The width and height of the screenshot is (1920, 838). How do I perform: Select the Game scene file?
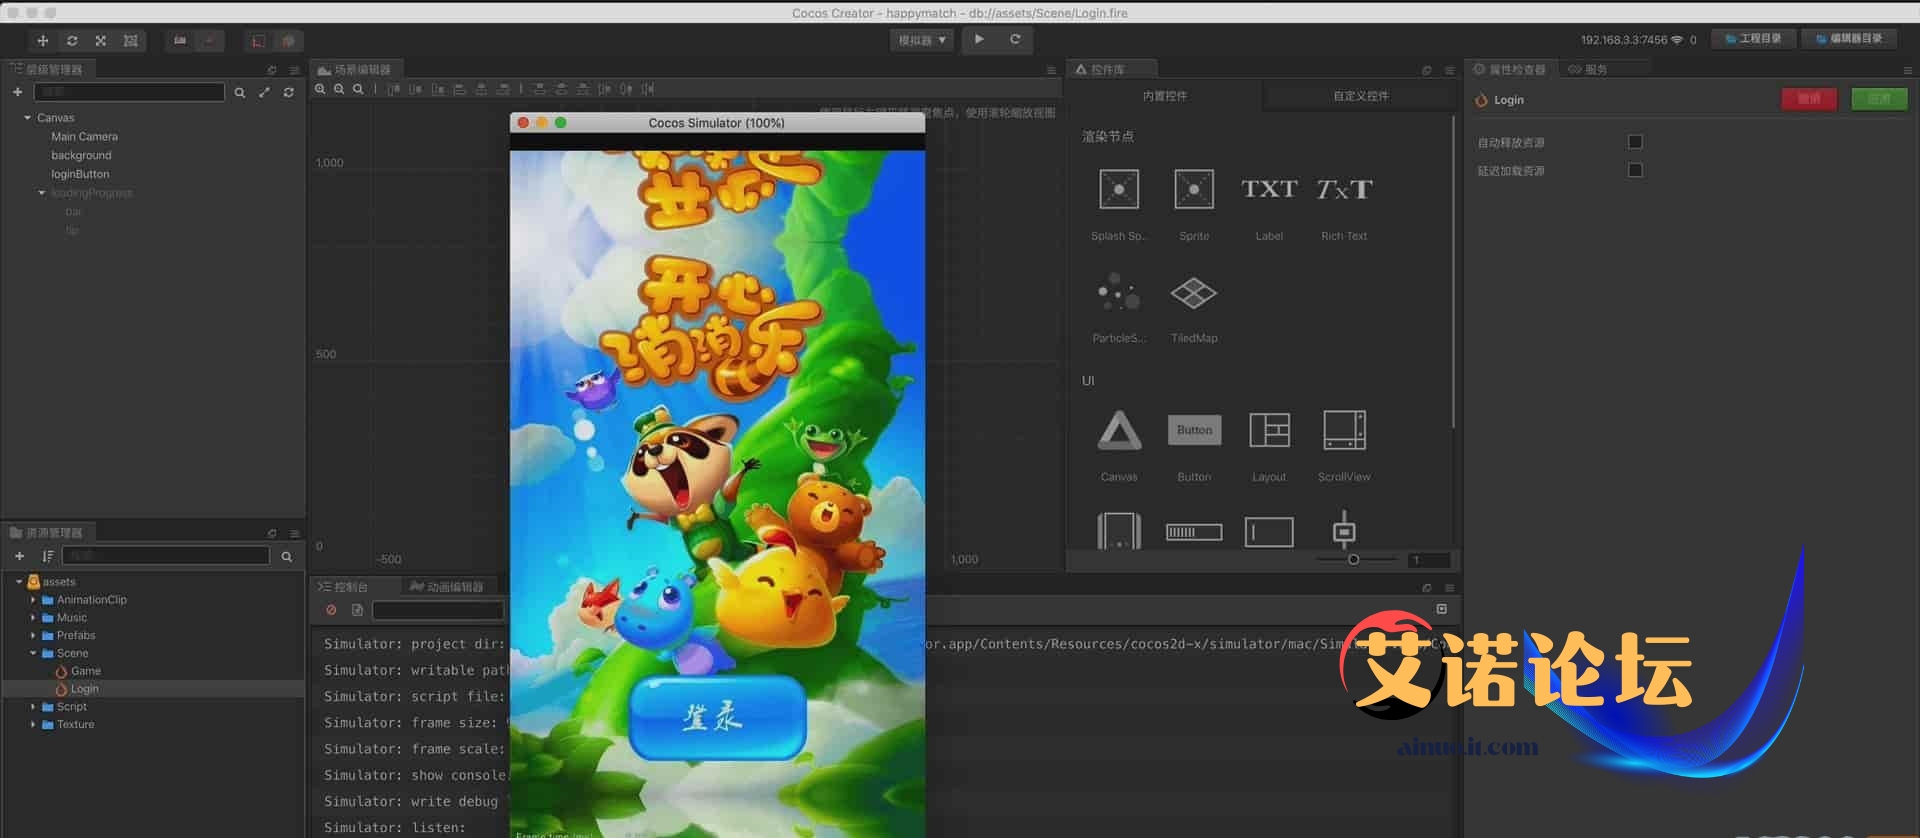pos(85,672)
